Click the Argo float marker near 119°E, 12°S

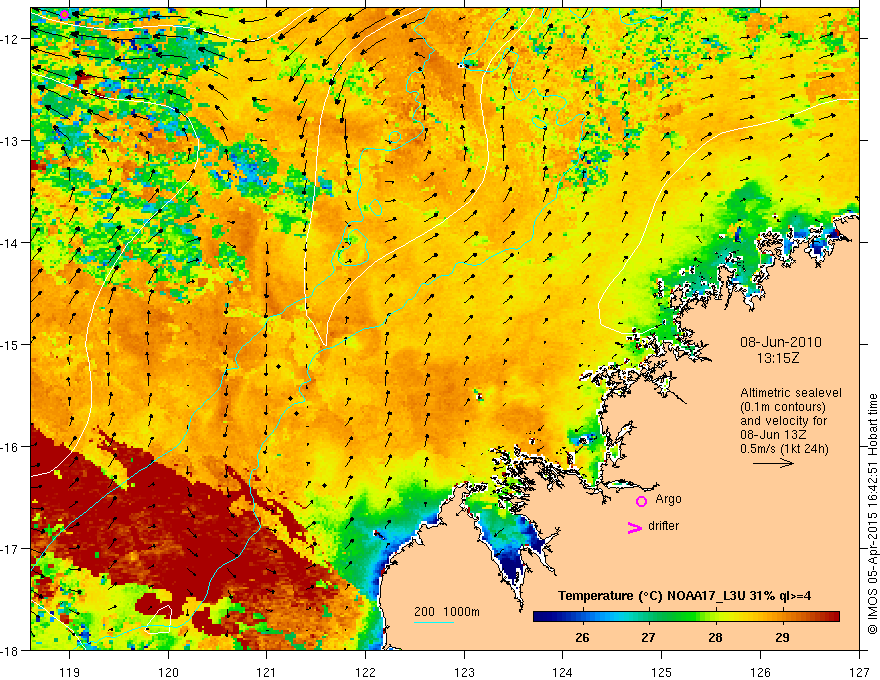coord(65,15)
